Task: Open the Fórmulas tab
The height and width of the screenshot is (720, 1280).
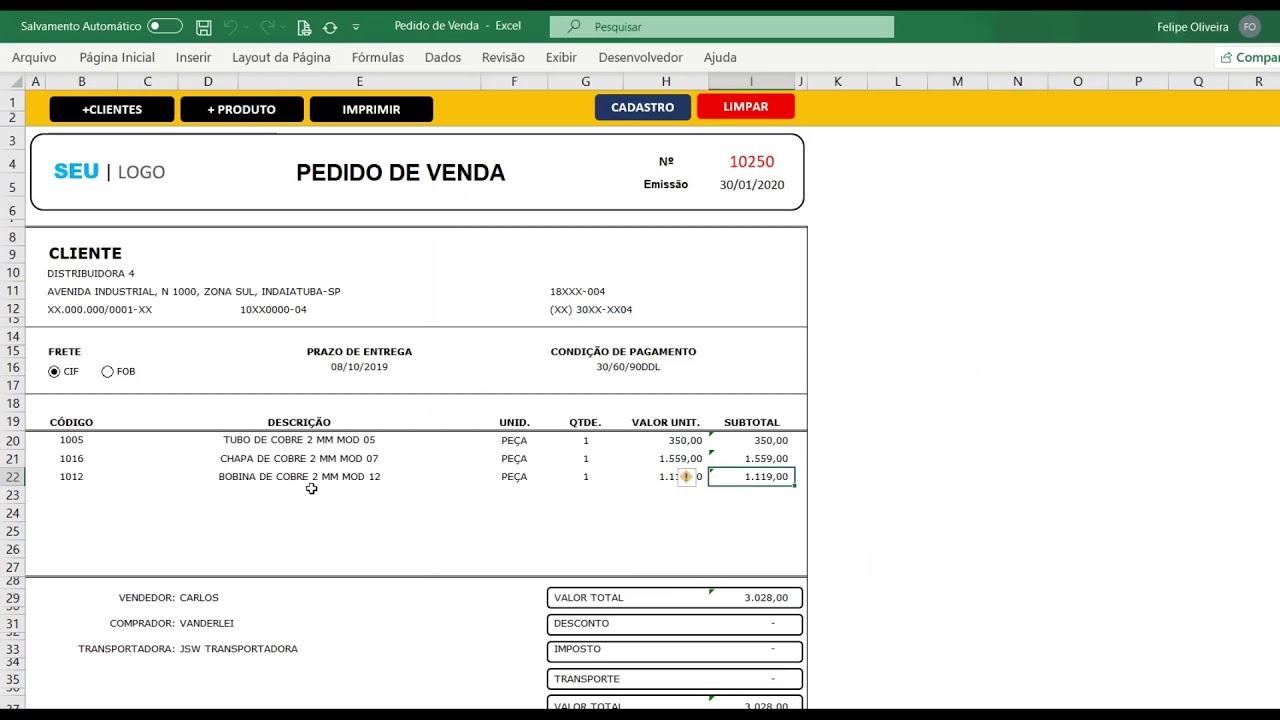Action: click(378, 58)
